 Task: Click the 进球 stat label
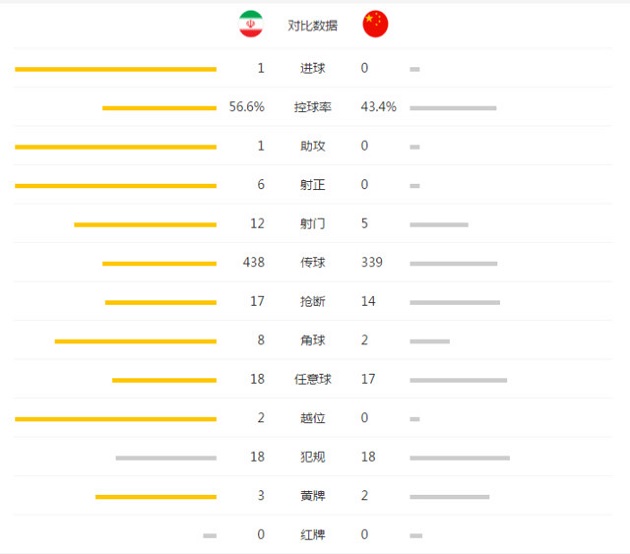click(313, 68)
